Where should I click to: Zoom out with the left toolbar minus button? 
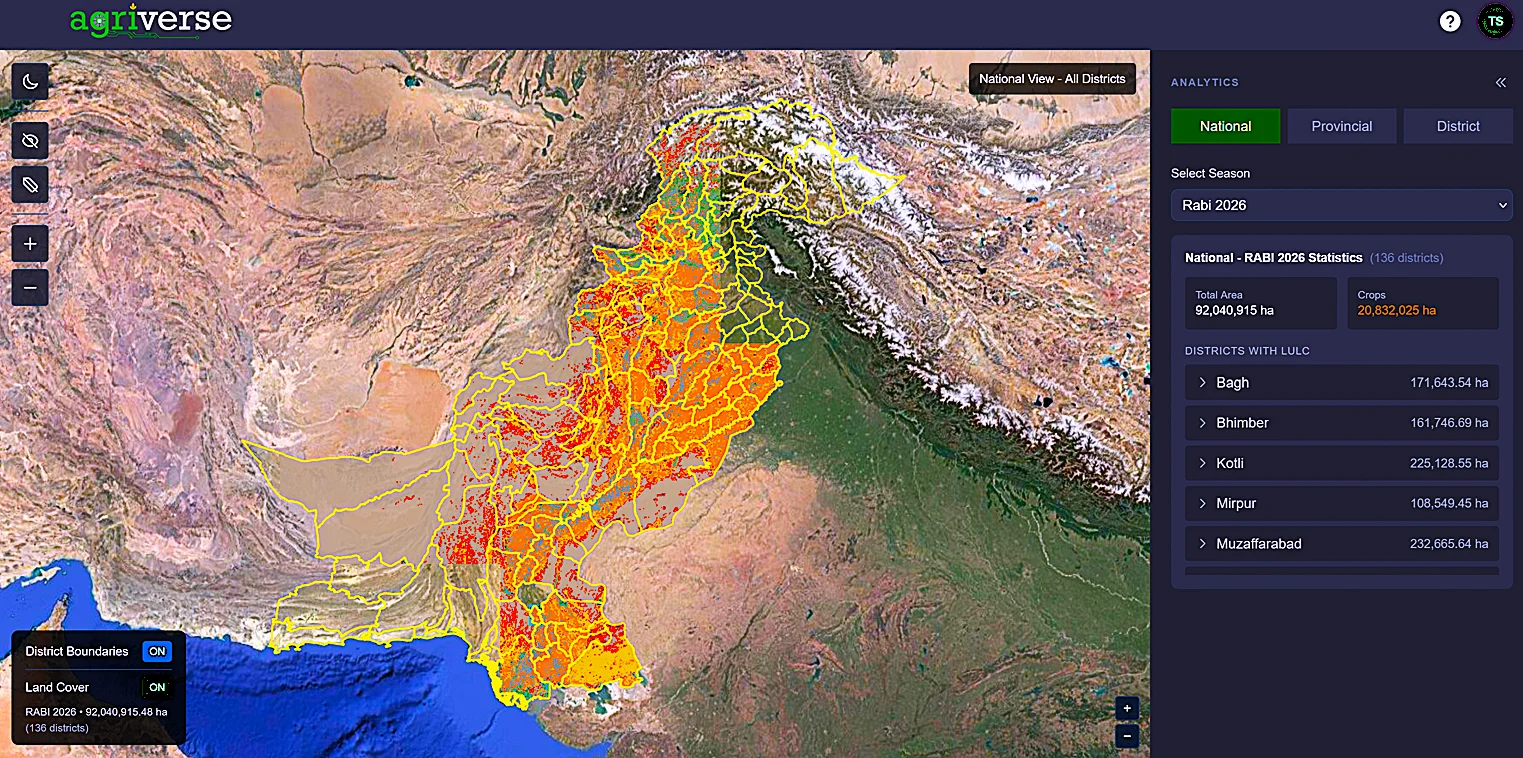click(x=30, y=288)
